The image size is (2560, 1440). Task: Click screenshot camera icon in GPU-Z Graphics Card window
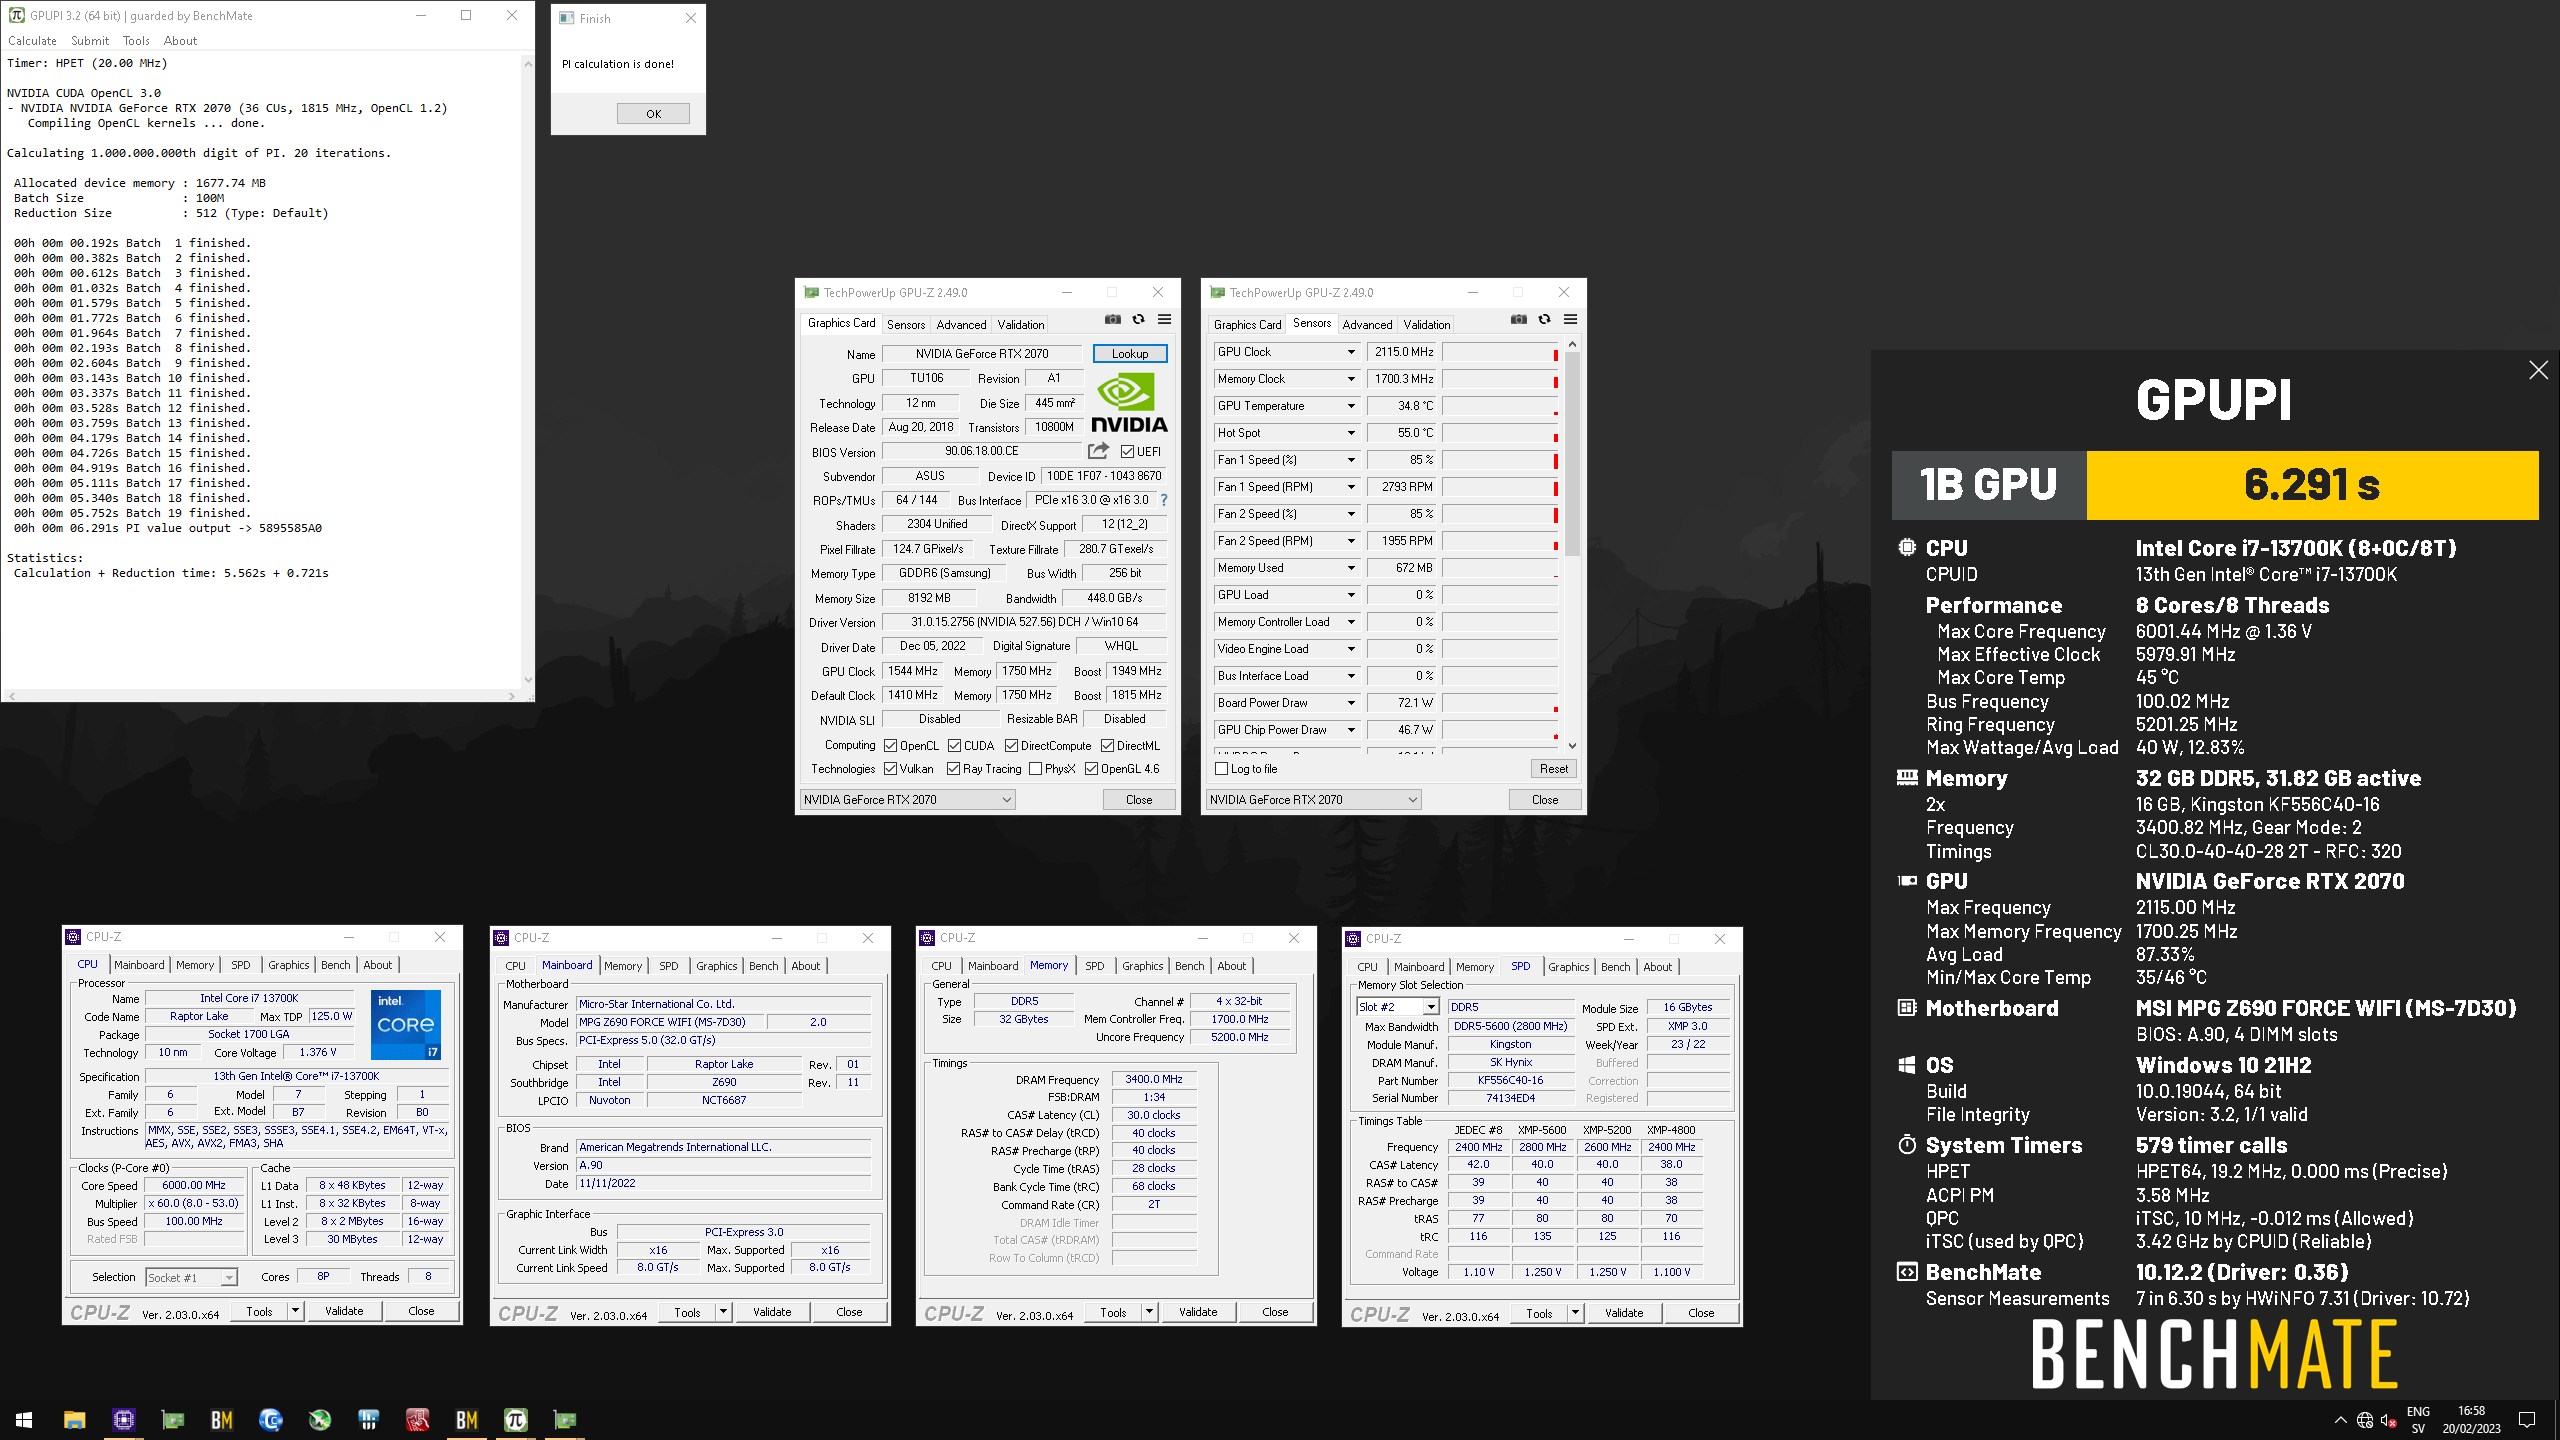[x=1112, y=320]
